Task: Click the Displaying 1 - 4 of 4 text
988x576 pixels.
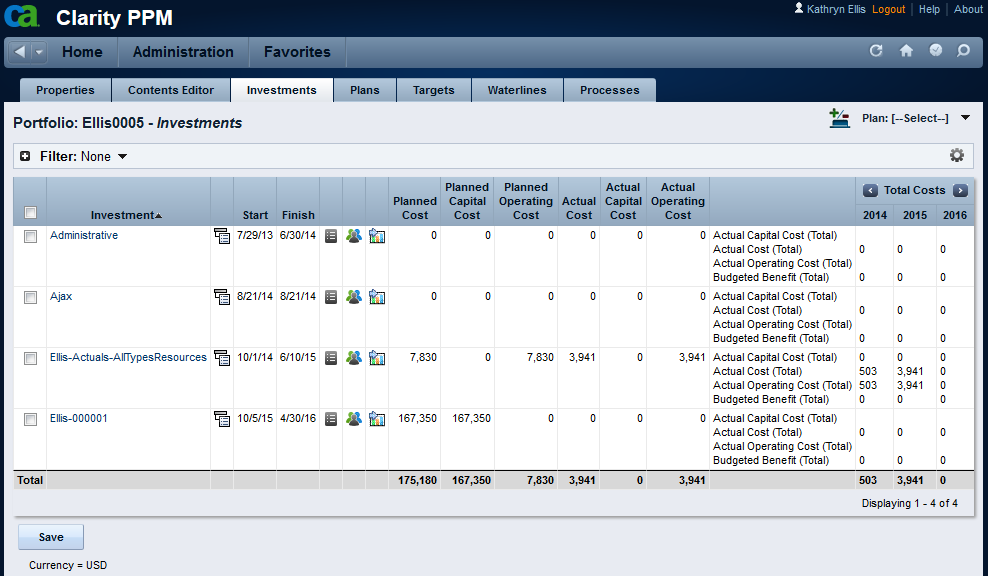Action: 910,504
